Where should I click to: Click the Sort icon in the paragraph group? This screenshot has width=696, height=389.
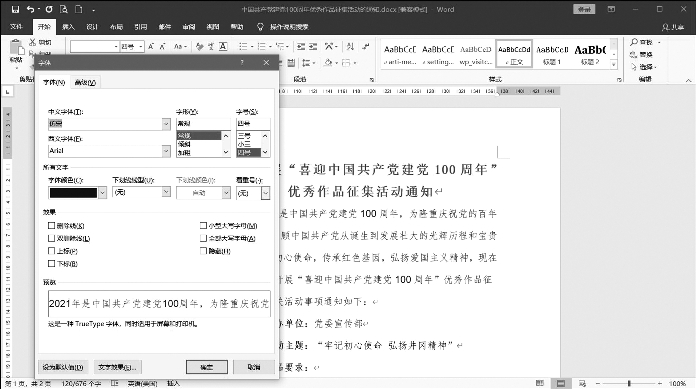pos(350,46)
